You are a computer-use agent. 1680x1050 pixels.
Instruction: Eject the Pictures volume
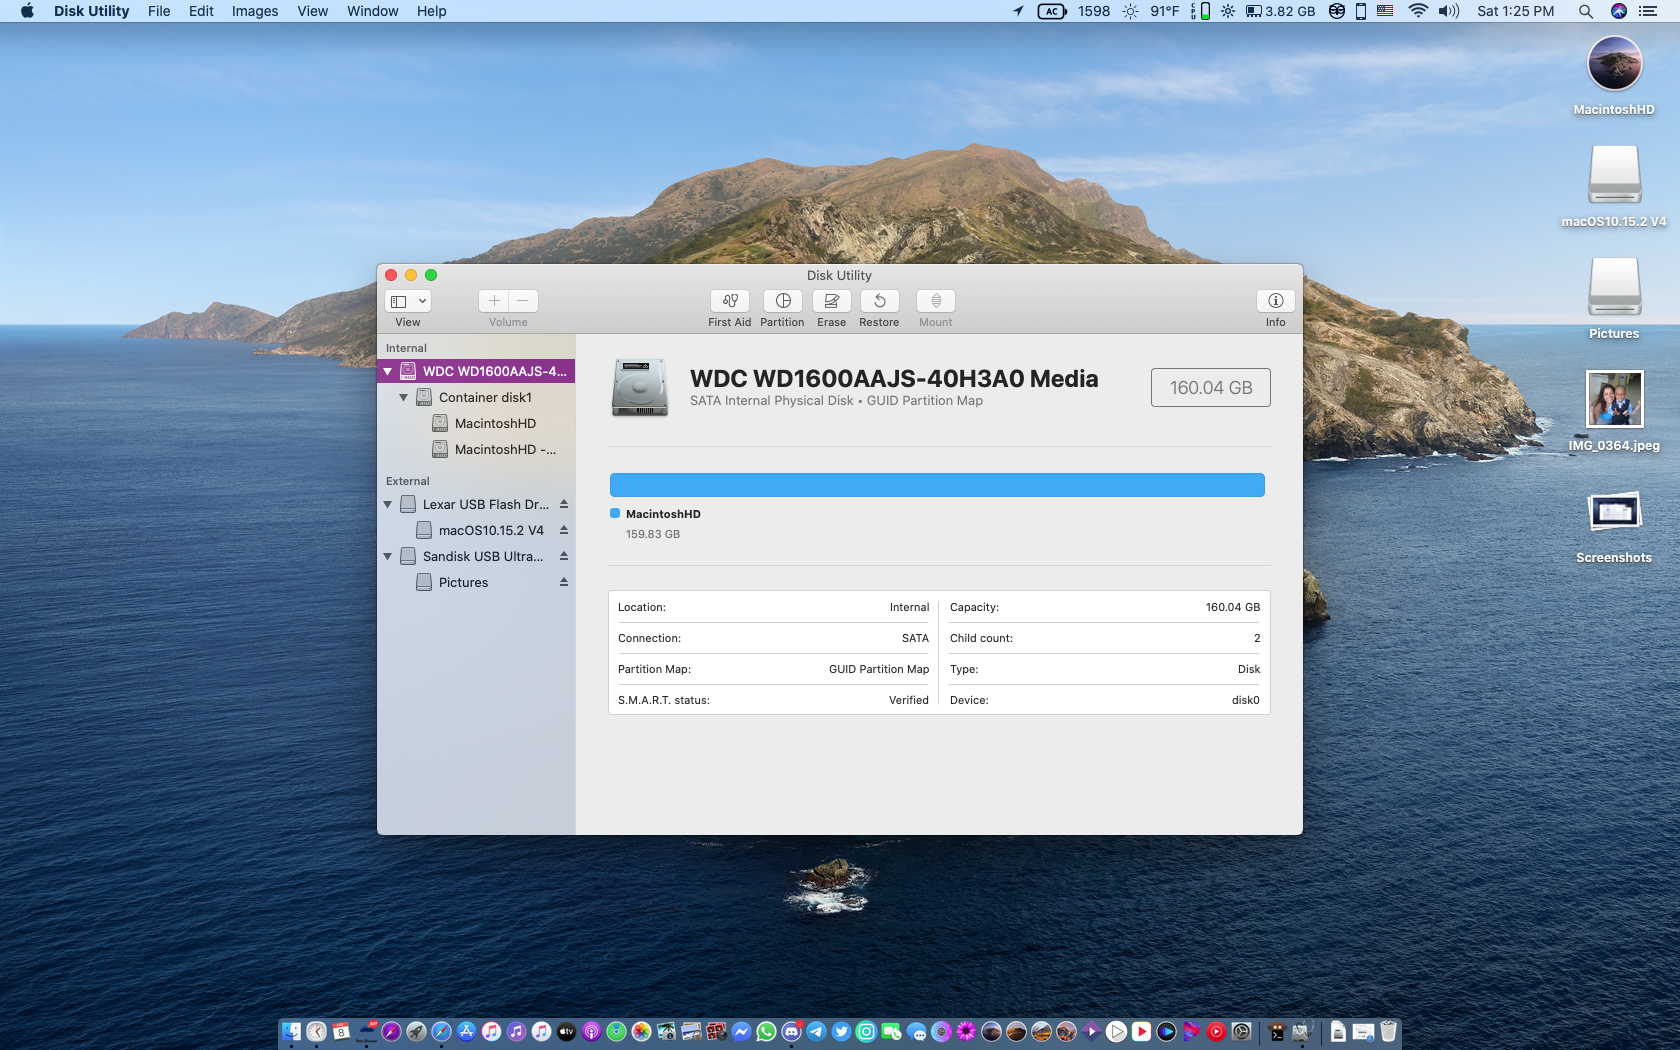pos(564,582)
